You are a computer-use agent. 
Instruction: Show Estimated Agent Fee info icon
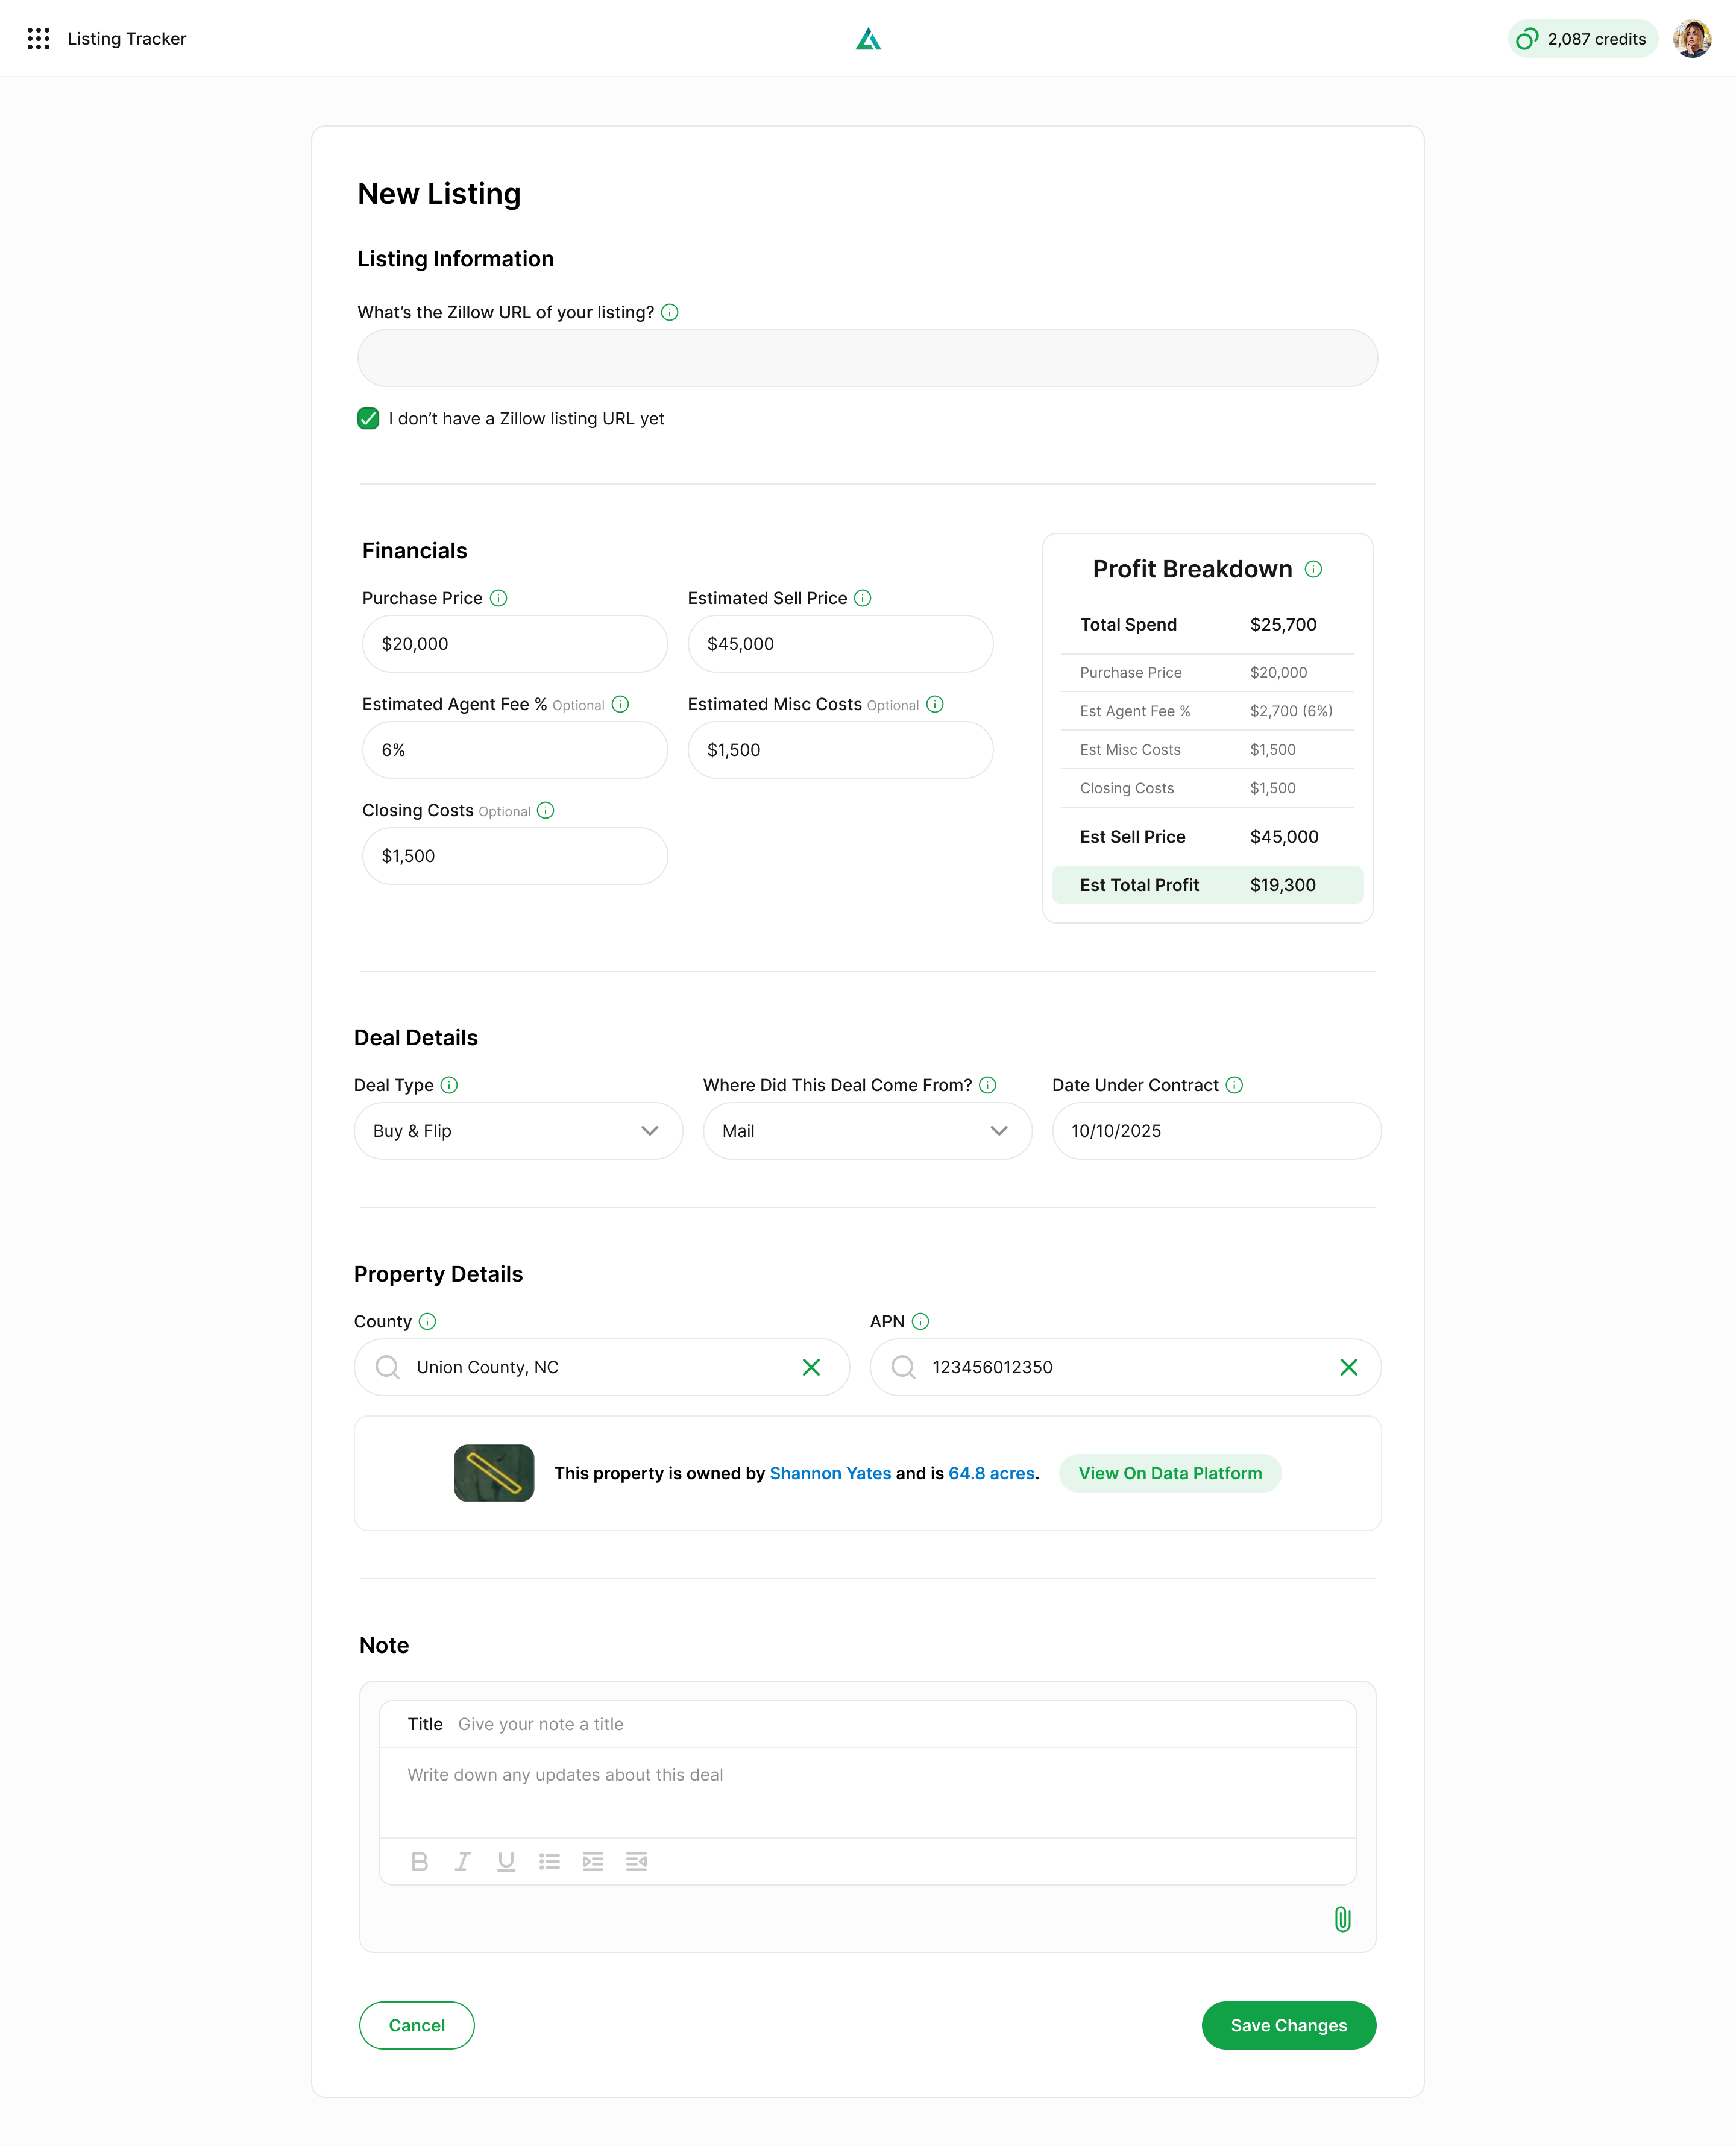(620, 704)
